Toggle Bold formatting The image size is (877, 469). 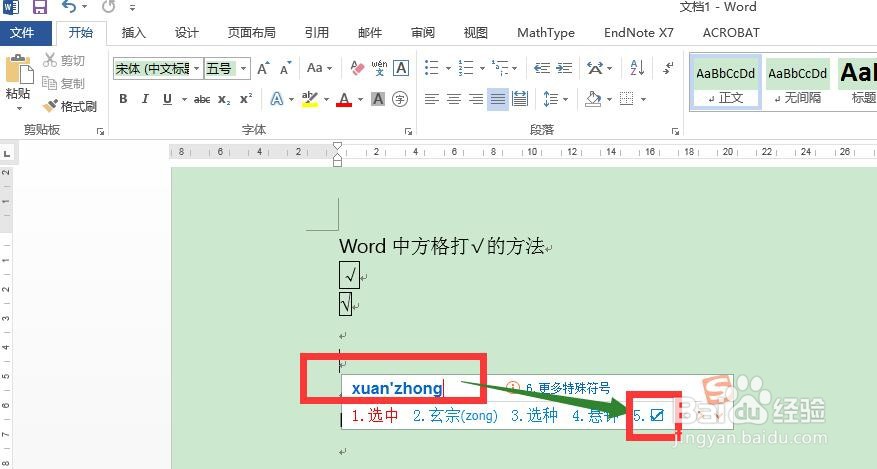[x=124, y=99]
